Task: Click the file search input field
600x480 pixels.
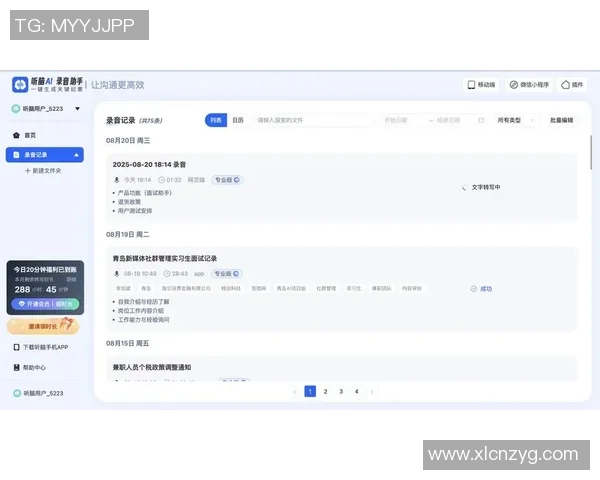Action: pyautogui.click(x=313, y=120)
